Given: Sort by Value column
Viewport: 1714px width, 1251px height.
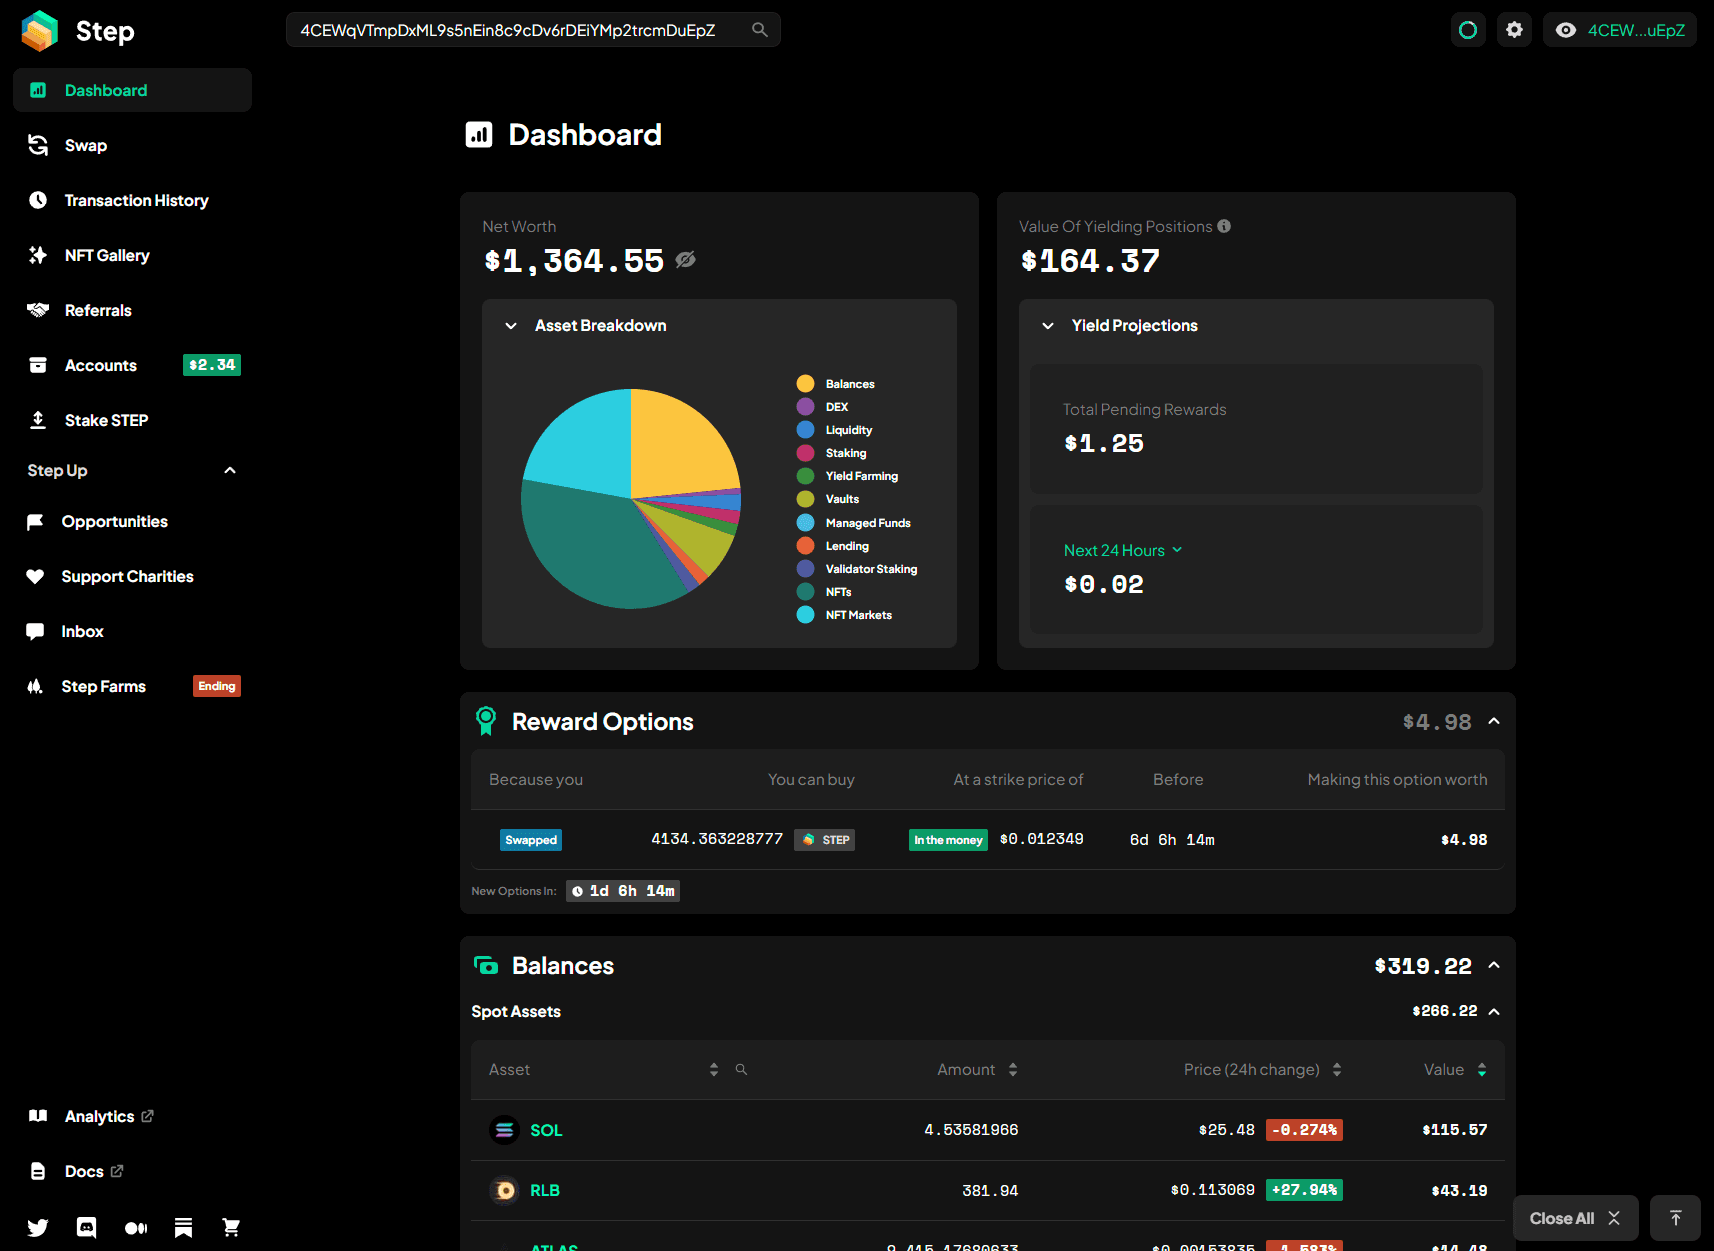Looking at the screenshot, I should [x=1482, y=1070].
